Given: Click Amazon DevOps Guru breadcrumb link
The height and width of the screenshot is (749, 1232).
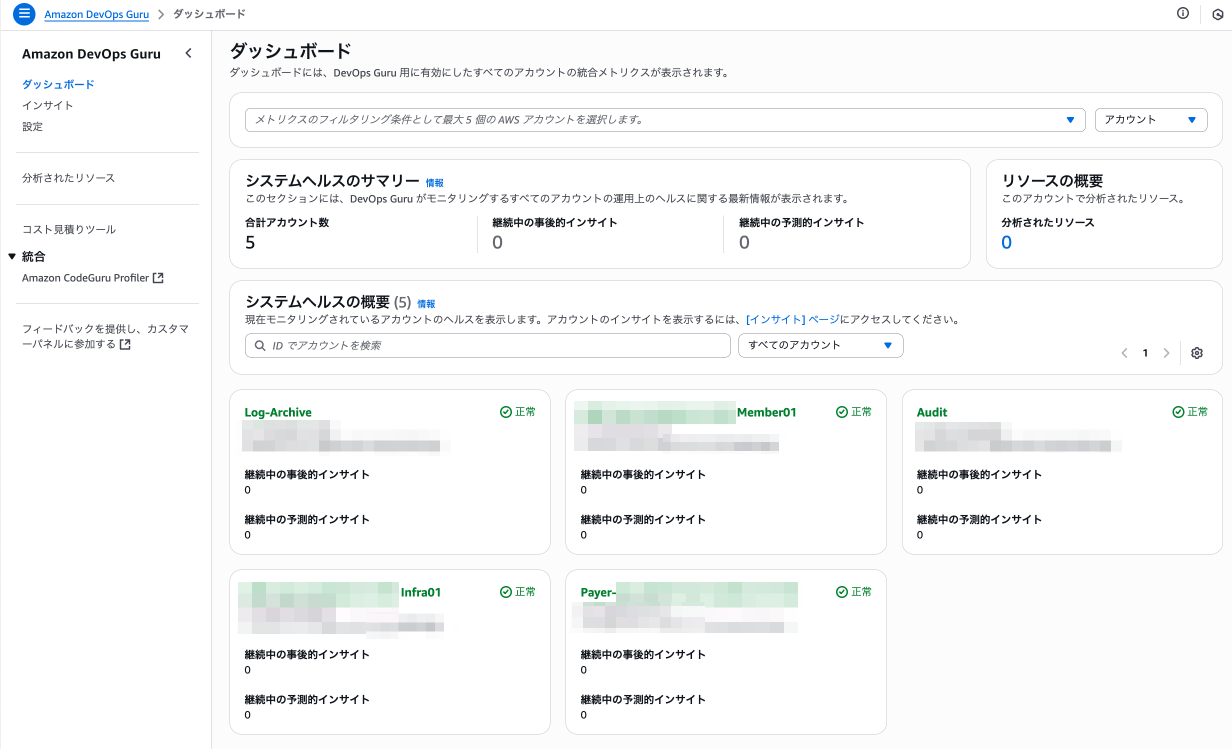Looking at the screenshot, I should tap(96, 14).
